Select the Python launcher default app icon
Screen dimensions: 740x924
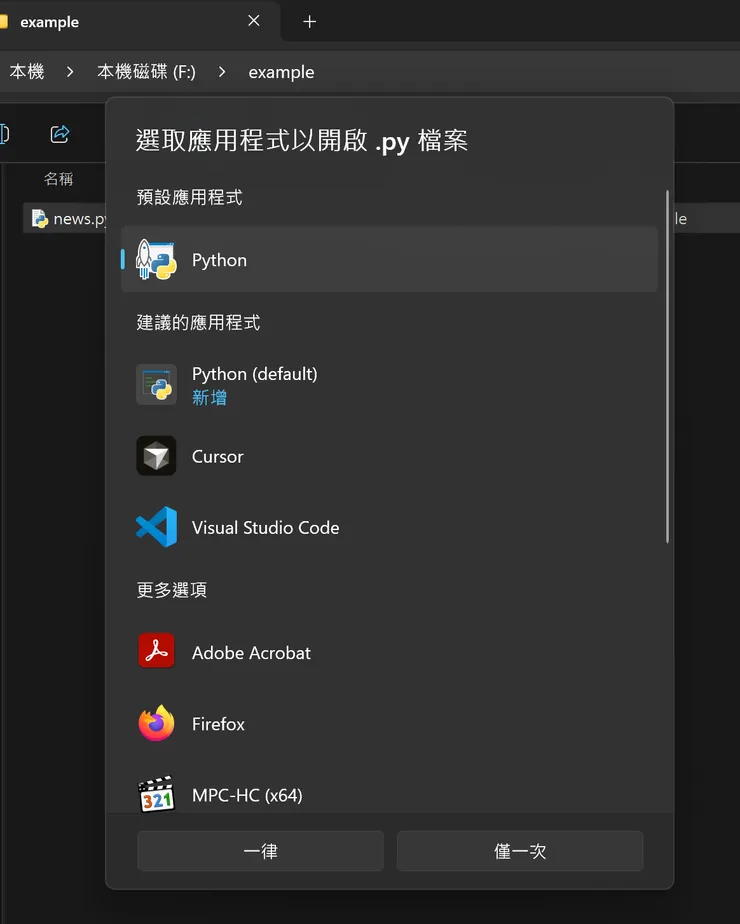pyautogui.click(x=156, y=260)
